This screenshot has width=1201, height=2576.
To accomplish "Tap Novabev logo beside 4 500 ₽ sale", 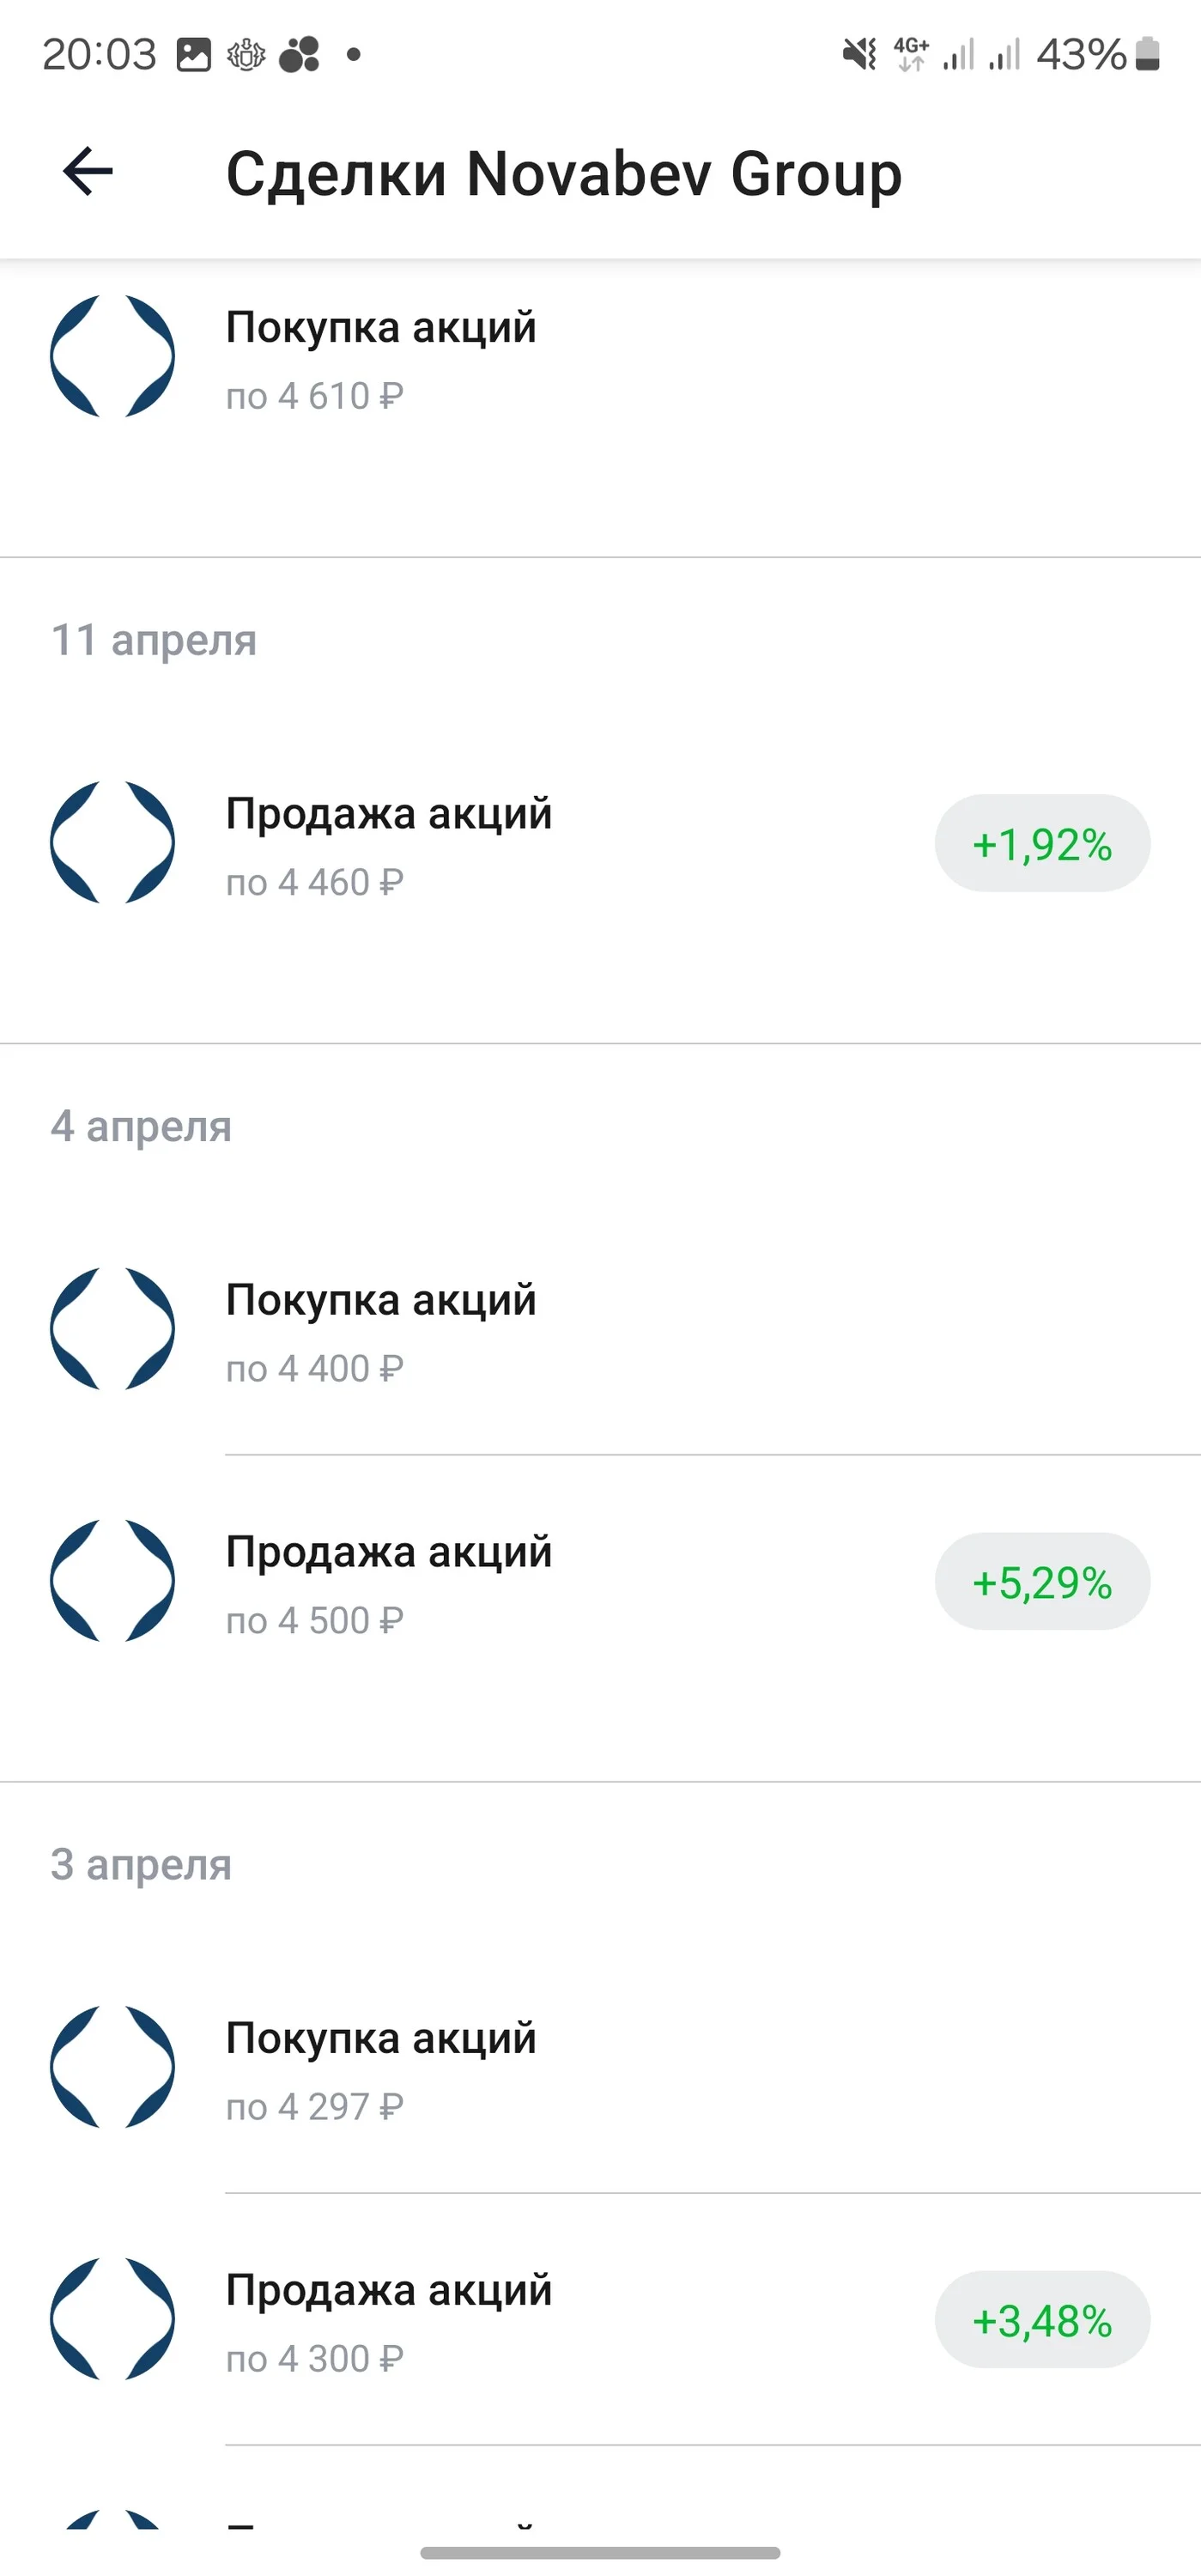I will pyautogui.click(x=113, y=1580).
